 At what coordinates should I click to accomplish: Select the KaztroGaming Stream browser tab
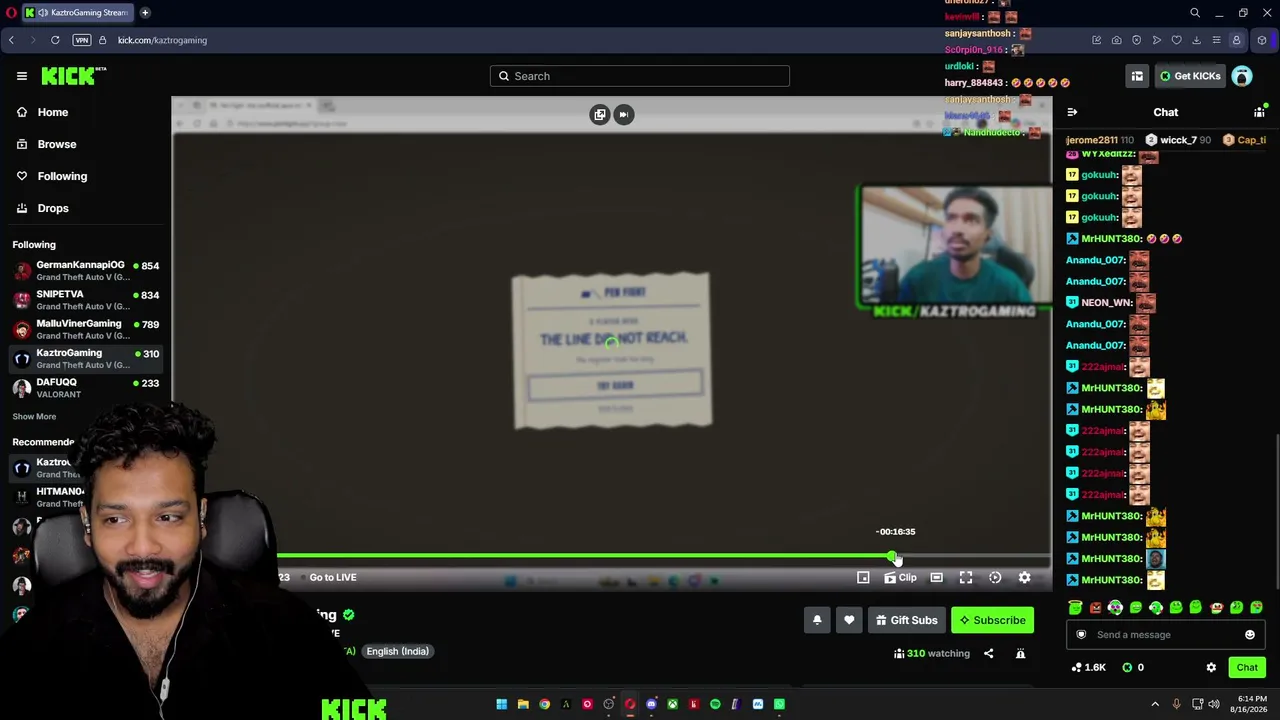tap(77, 13)
